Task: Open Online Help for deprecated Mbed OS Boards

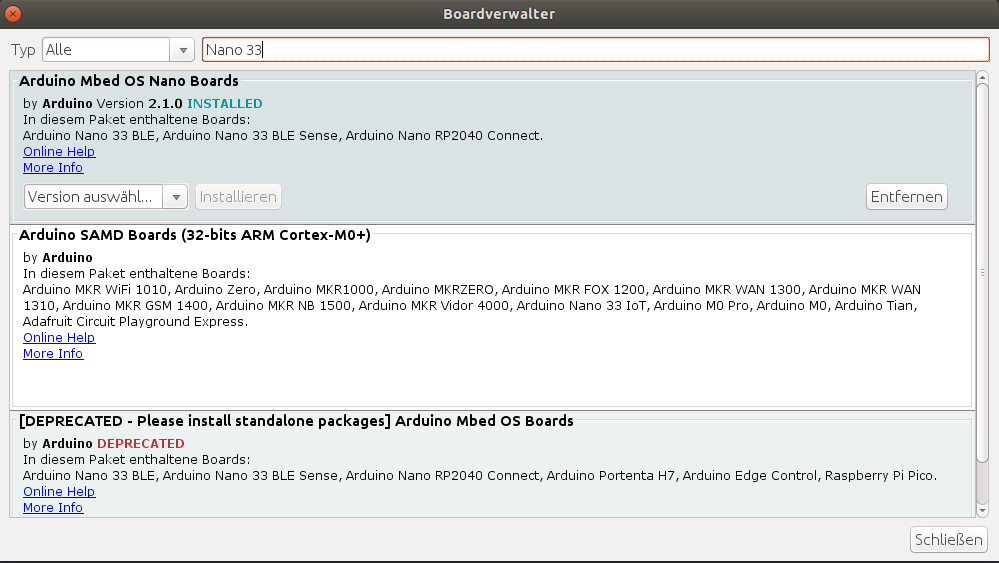Action: (x=59, y=492)
